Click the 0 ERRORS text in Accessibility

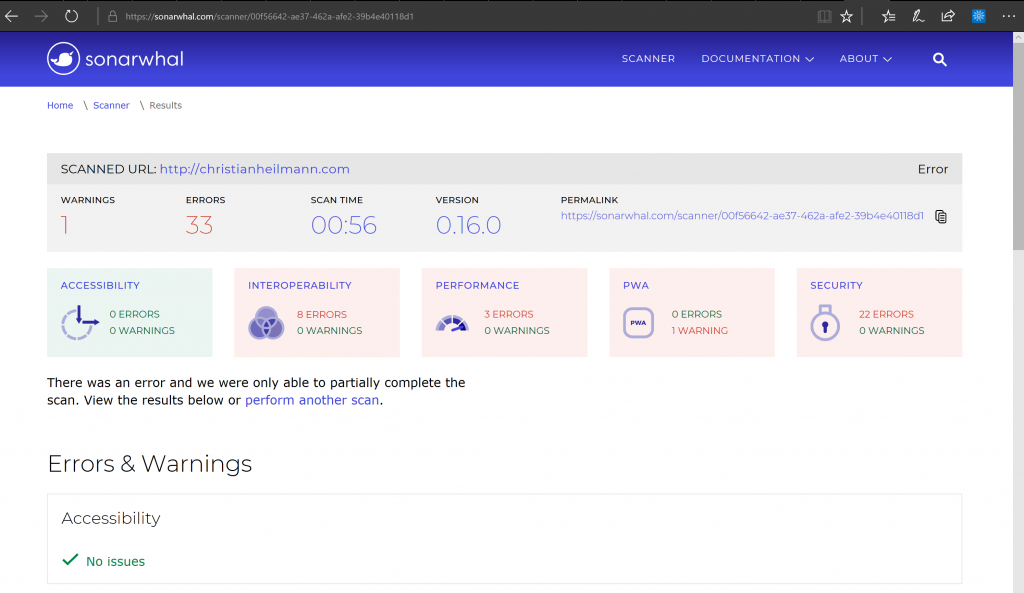pos(135,314)
